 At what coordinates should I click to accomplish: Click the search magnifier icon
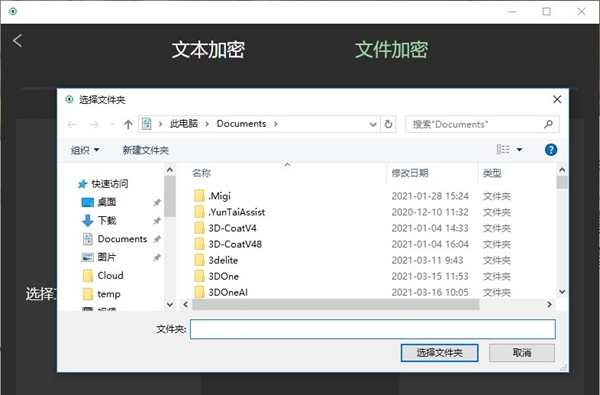pyautogui.click(x=548, y=124)
